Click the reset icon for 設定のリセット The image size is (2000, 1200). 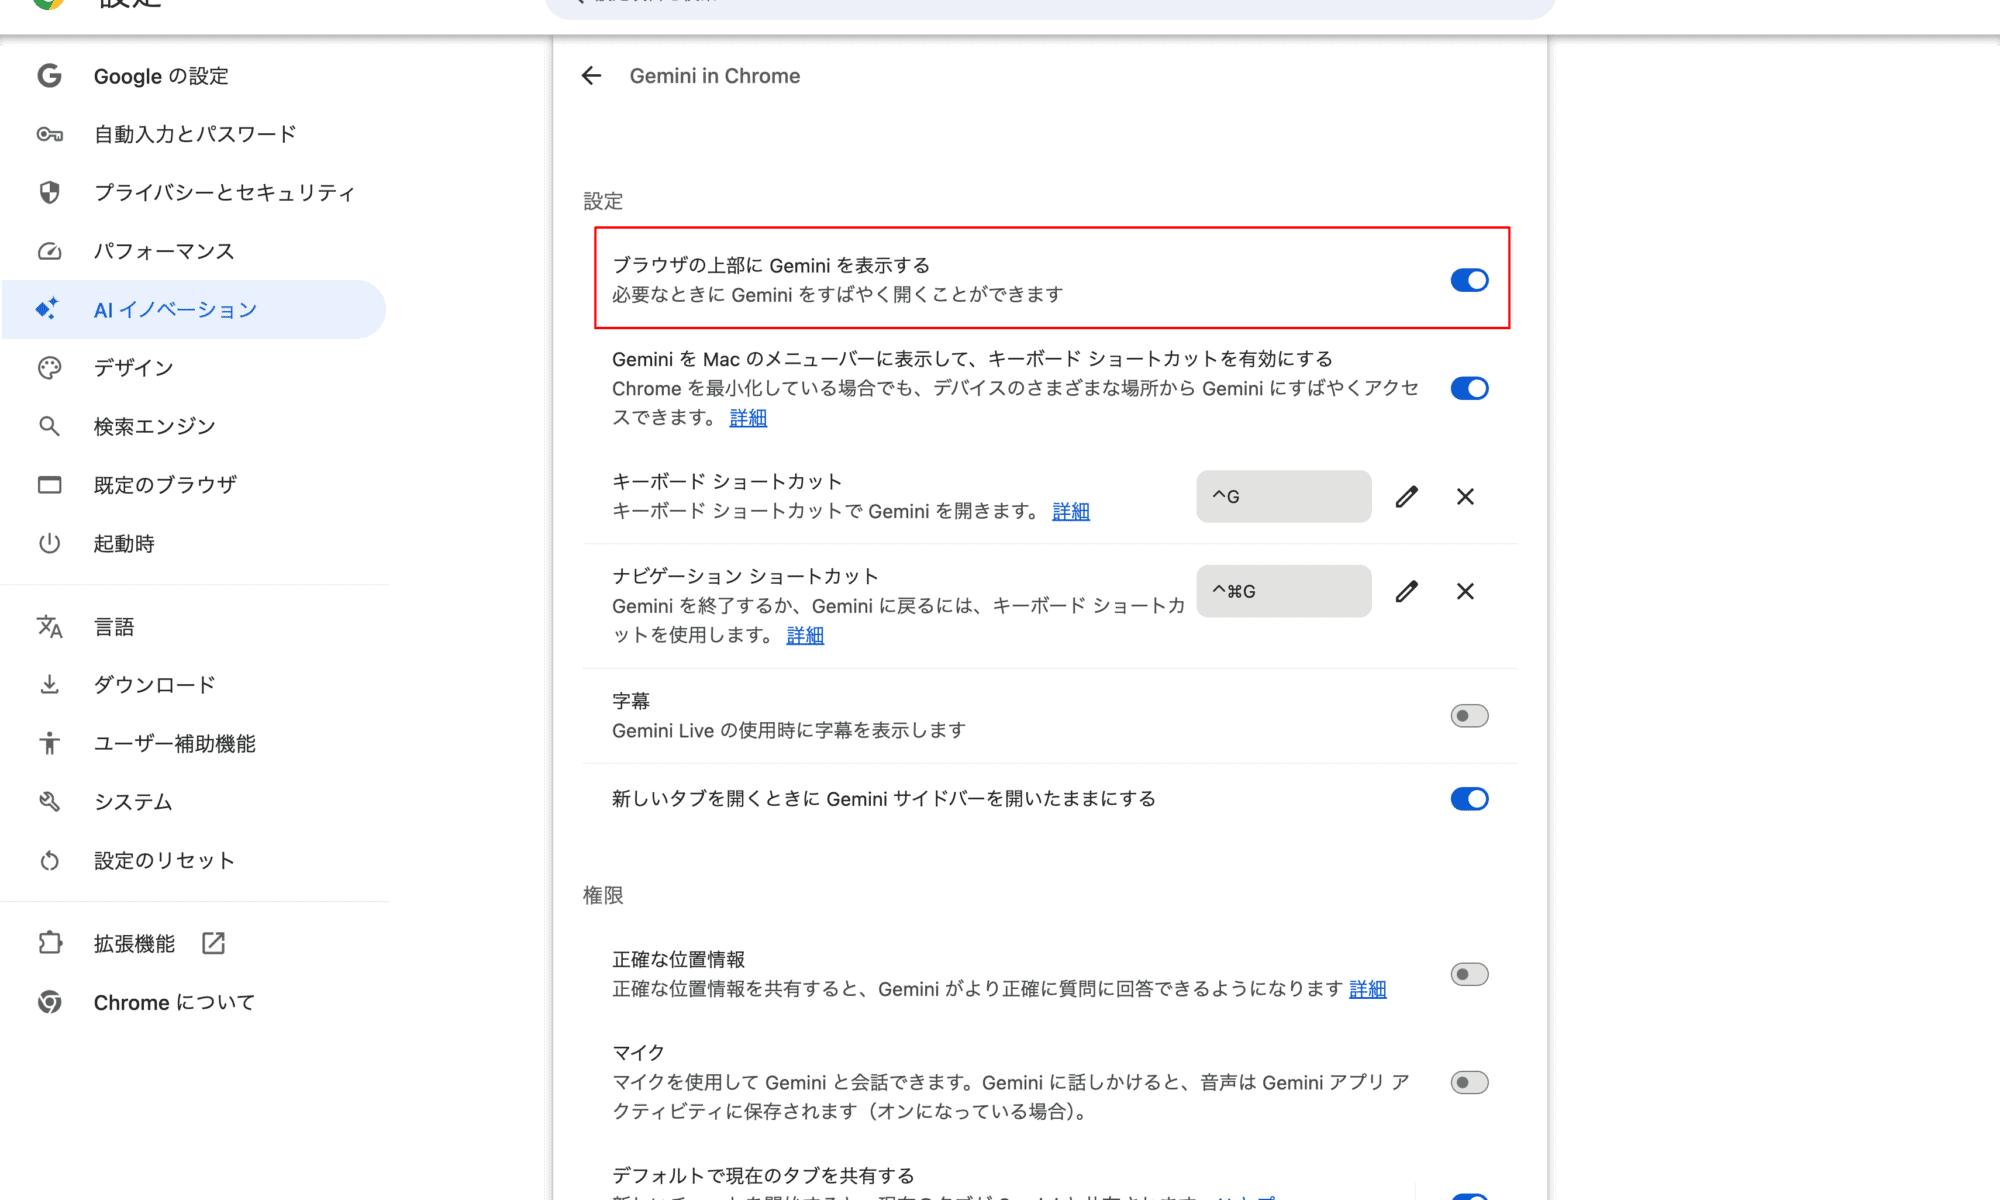pyautogui.click(x=49, y=860)
